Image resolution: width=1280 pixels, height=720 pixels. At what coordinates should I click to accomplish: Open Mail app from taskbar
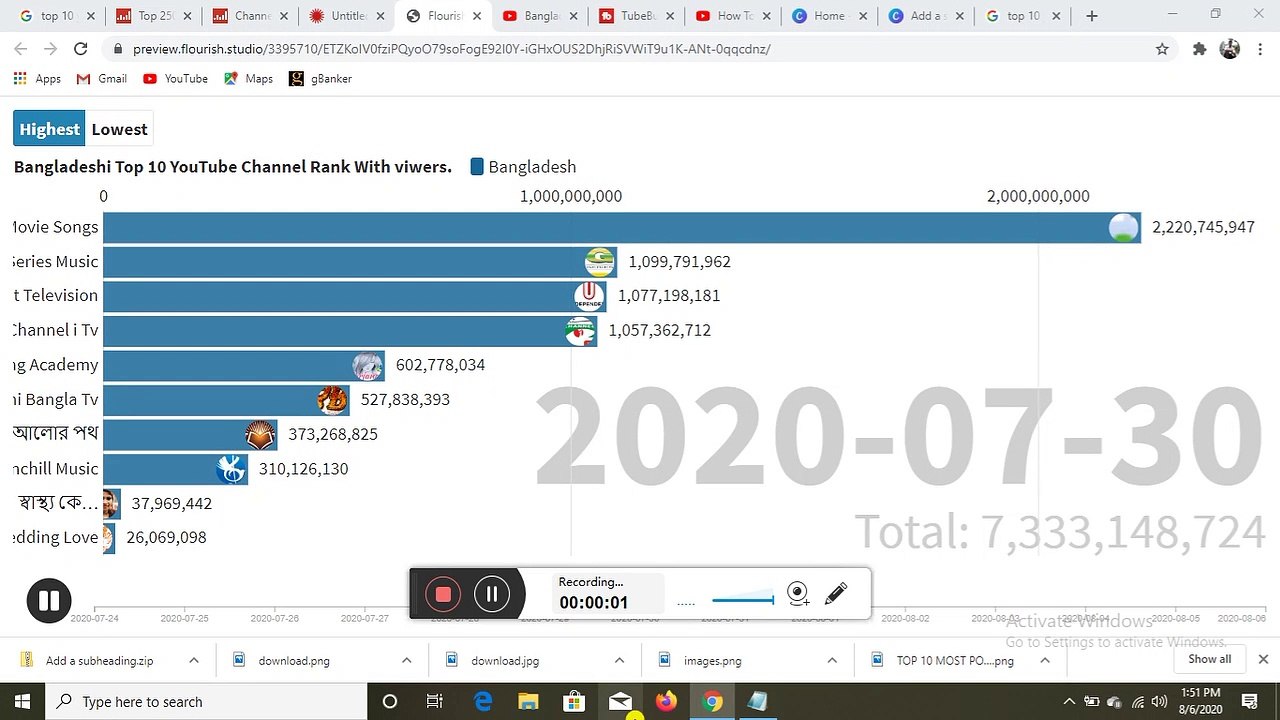click(x=620, y=702)
